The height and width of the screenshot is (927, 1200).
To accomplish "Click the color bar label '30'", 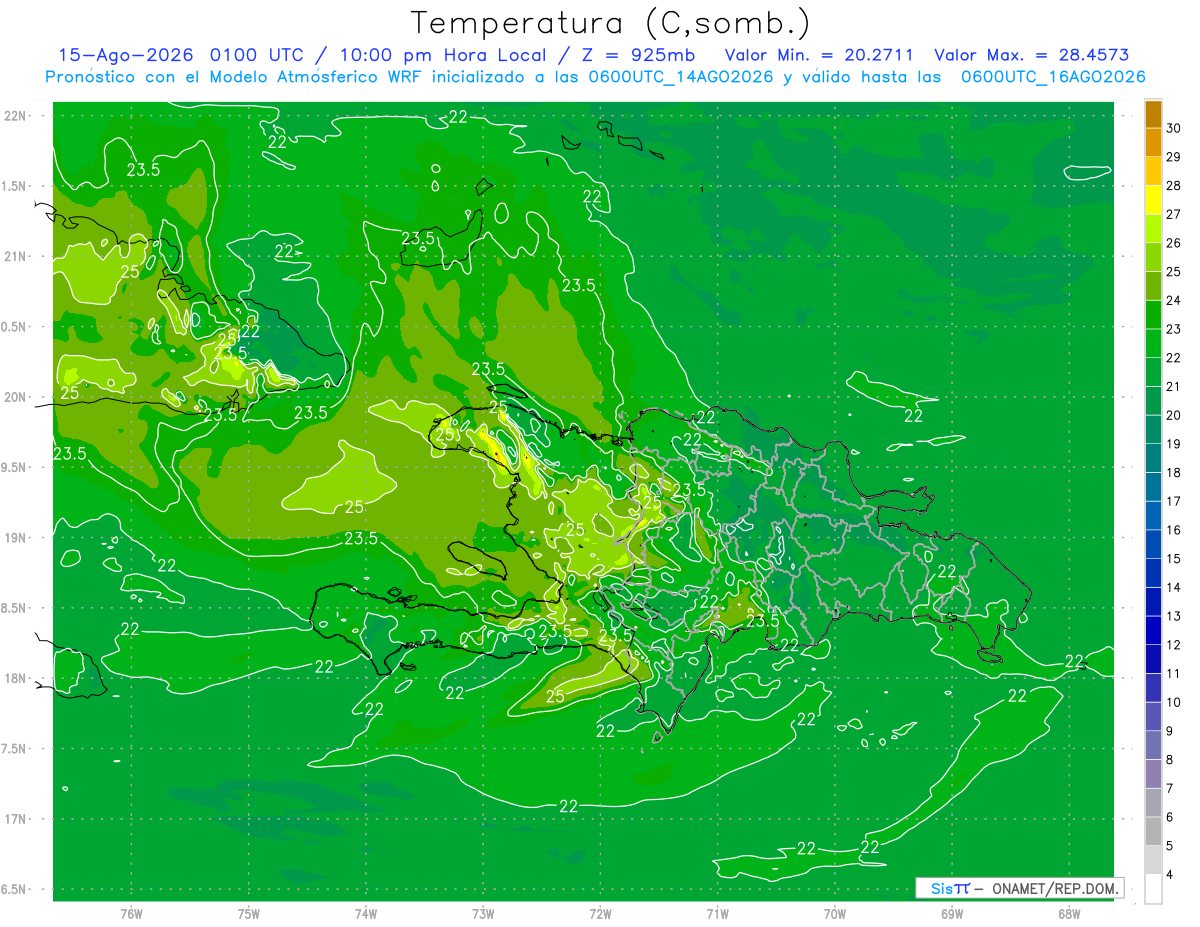I will [x=1174, y=128].
